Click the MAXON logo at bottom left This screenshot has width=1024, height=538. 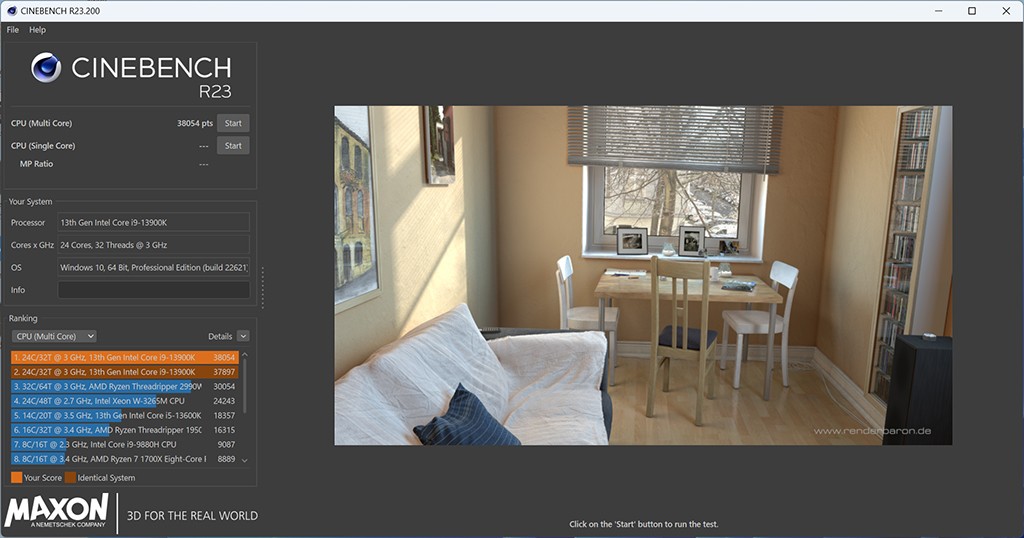[x=57, y=511]
